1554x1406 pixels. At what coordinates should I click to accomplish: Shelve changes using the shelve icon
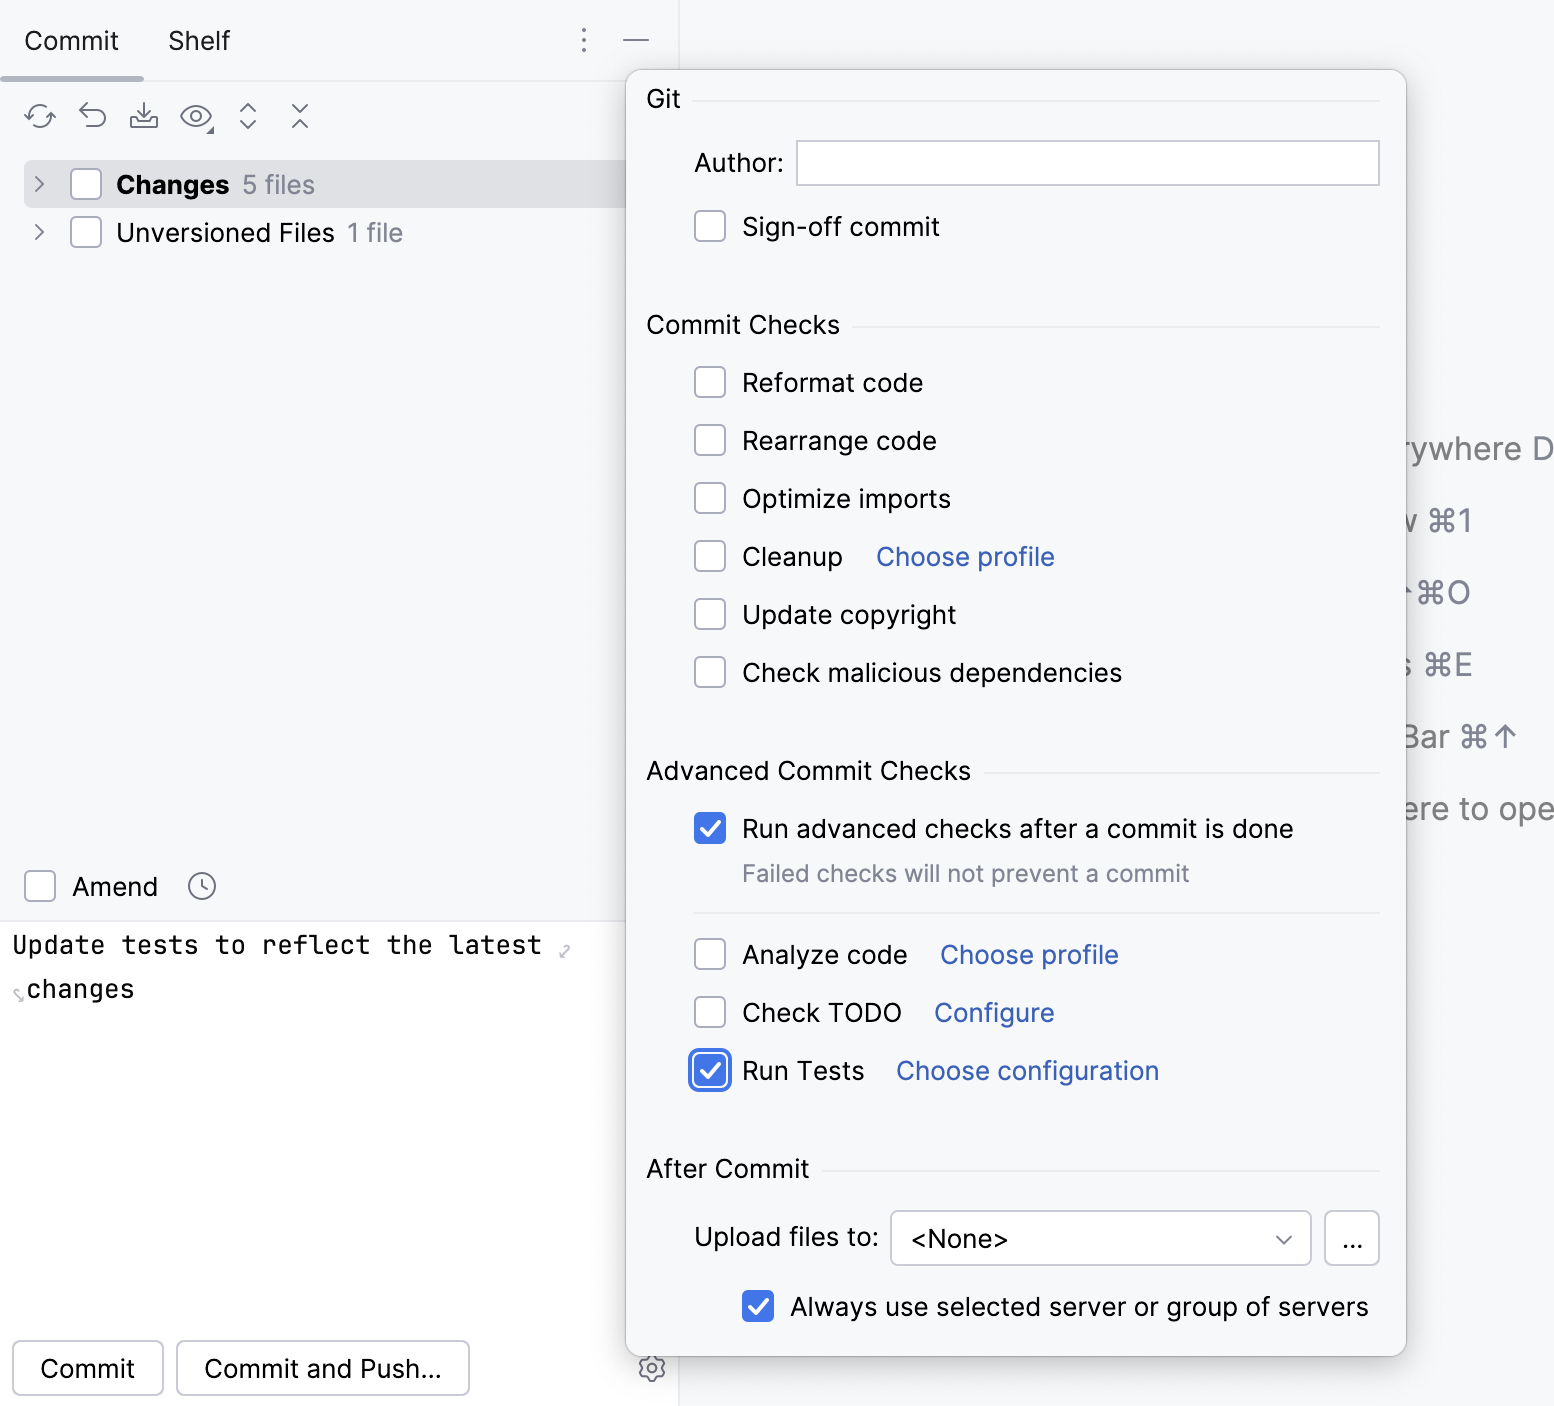[x=144, y=116]
